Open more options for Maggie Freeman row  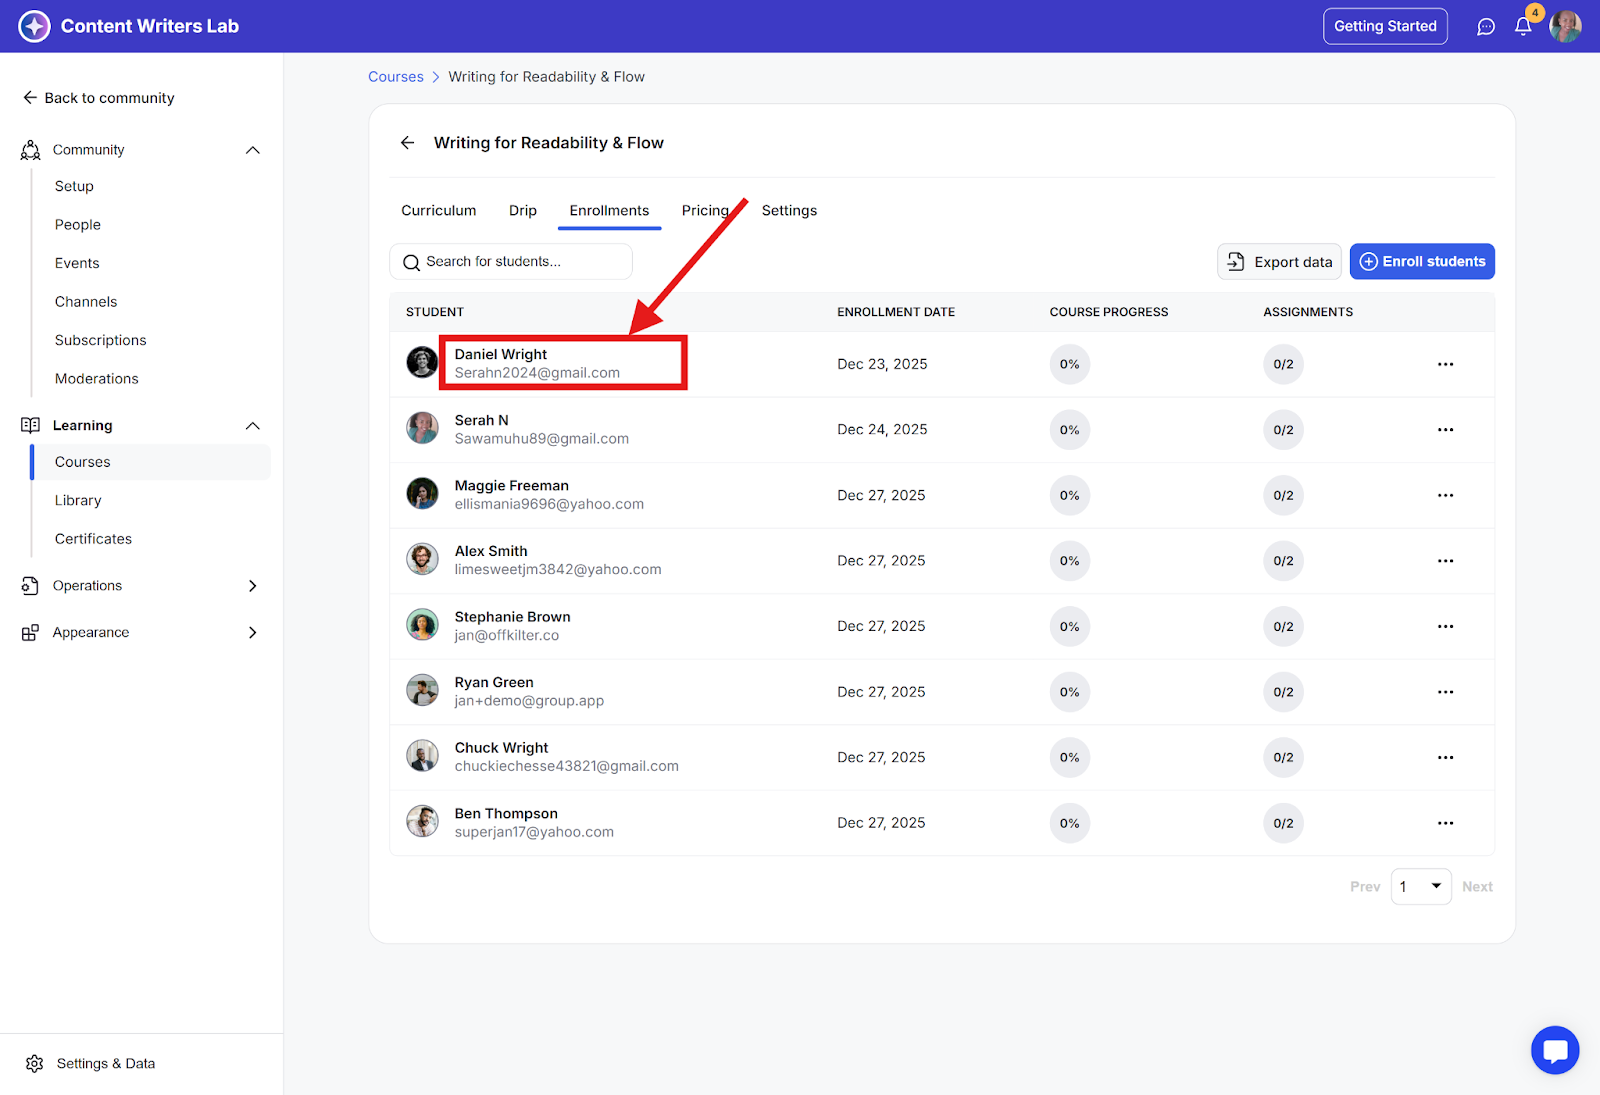click(x=1445, y=495)
